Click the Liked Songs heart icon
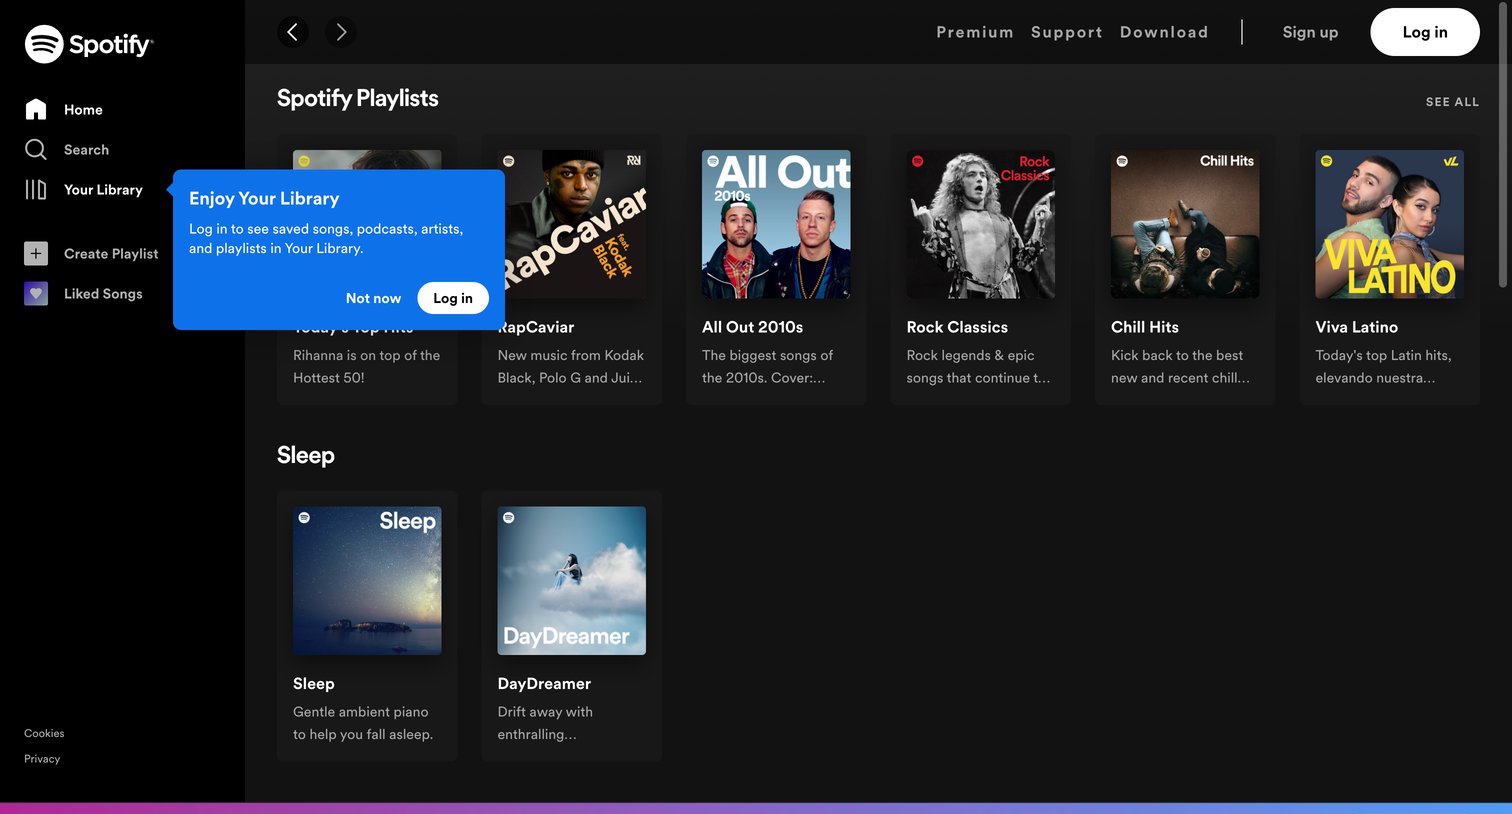The height and width of the screenshot is (814, 1512). tap(36, 293)
